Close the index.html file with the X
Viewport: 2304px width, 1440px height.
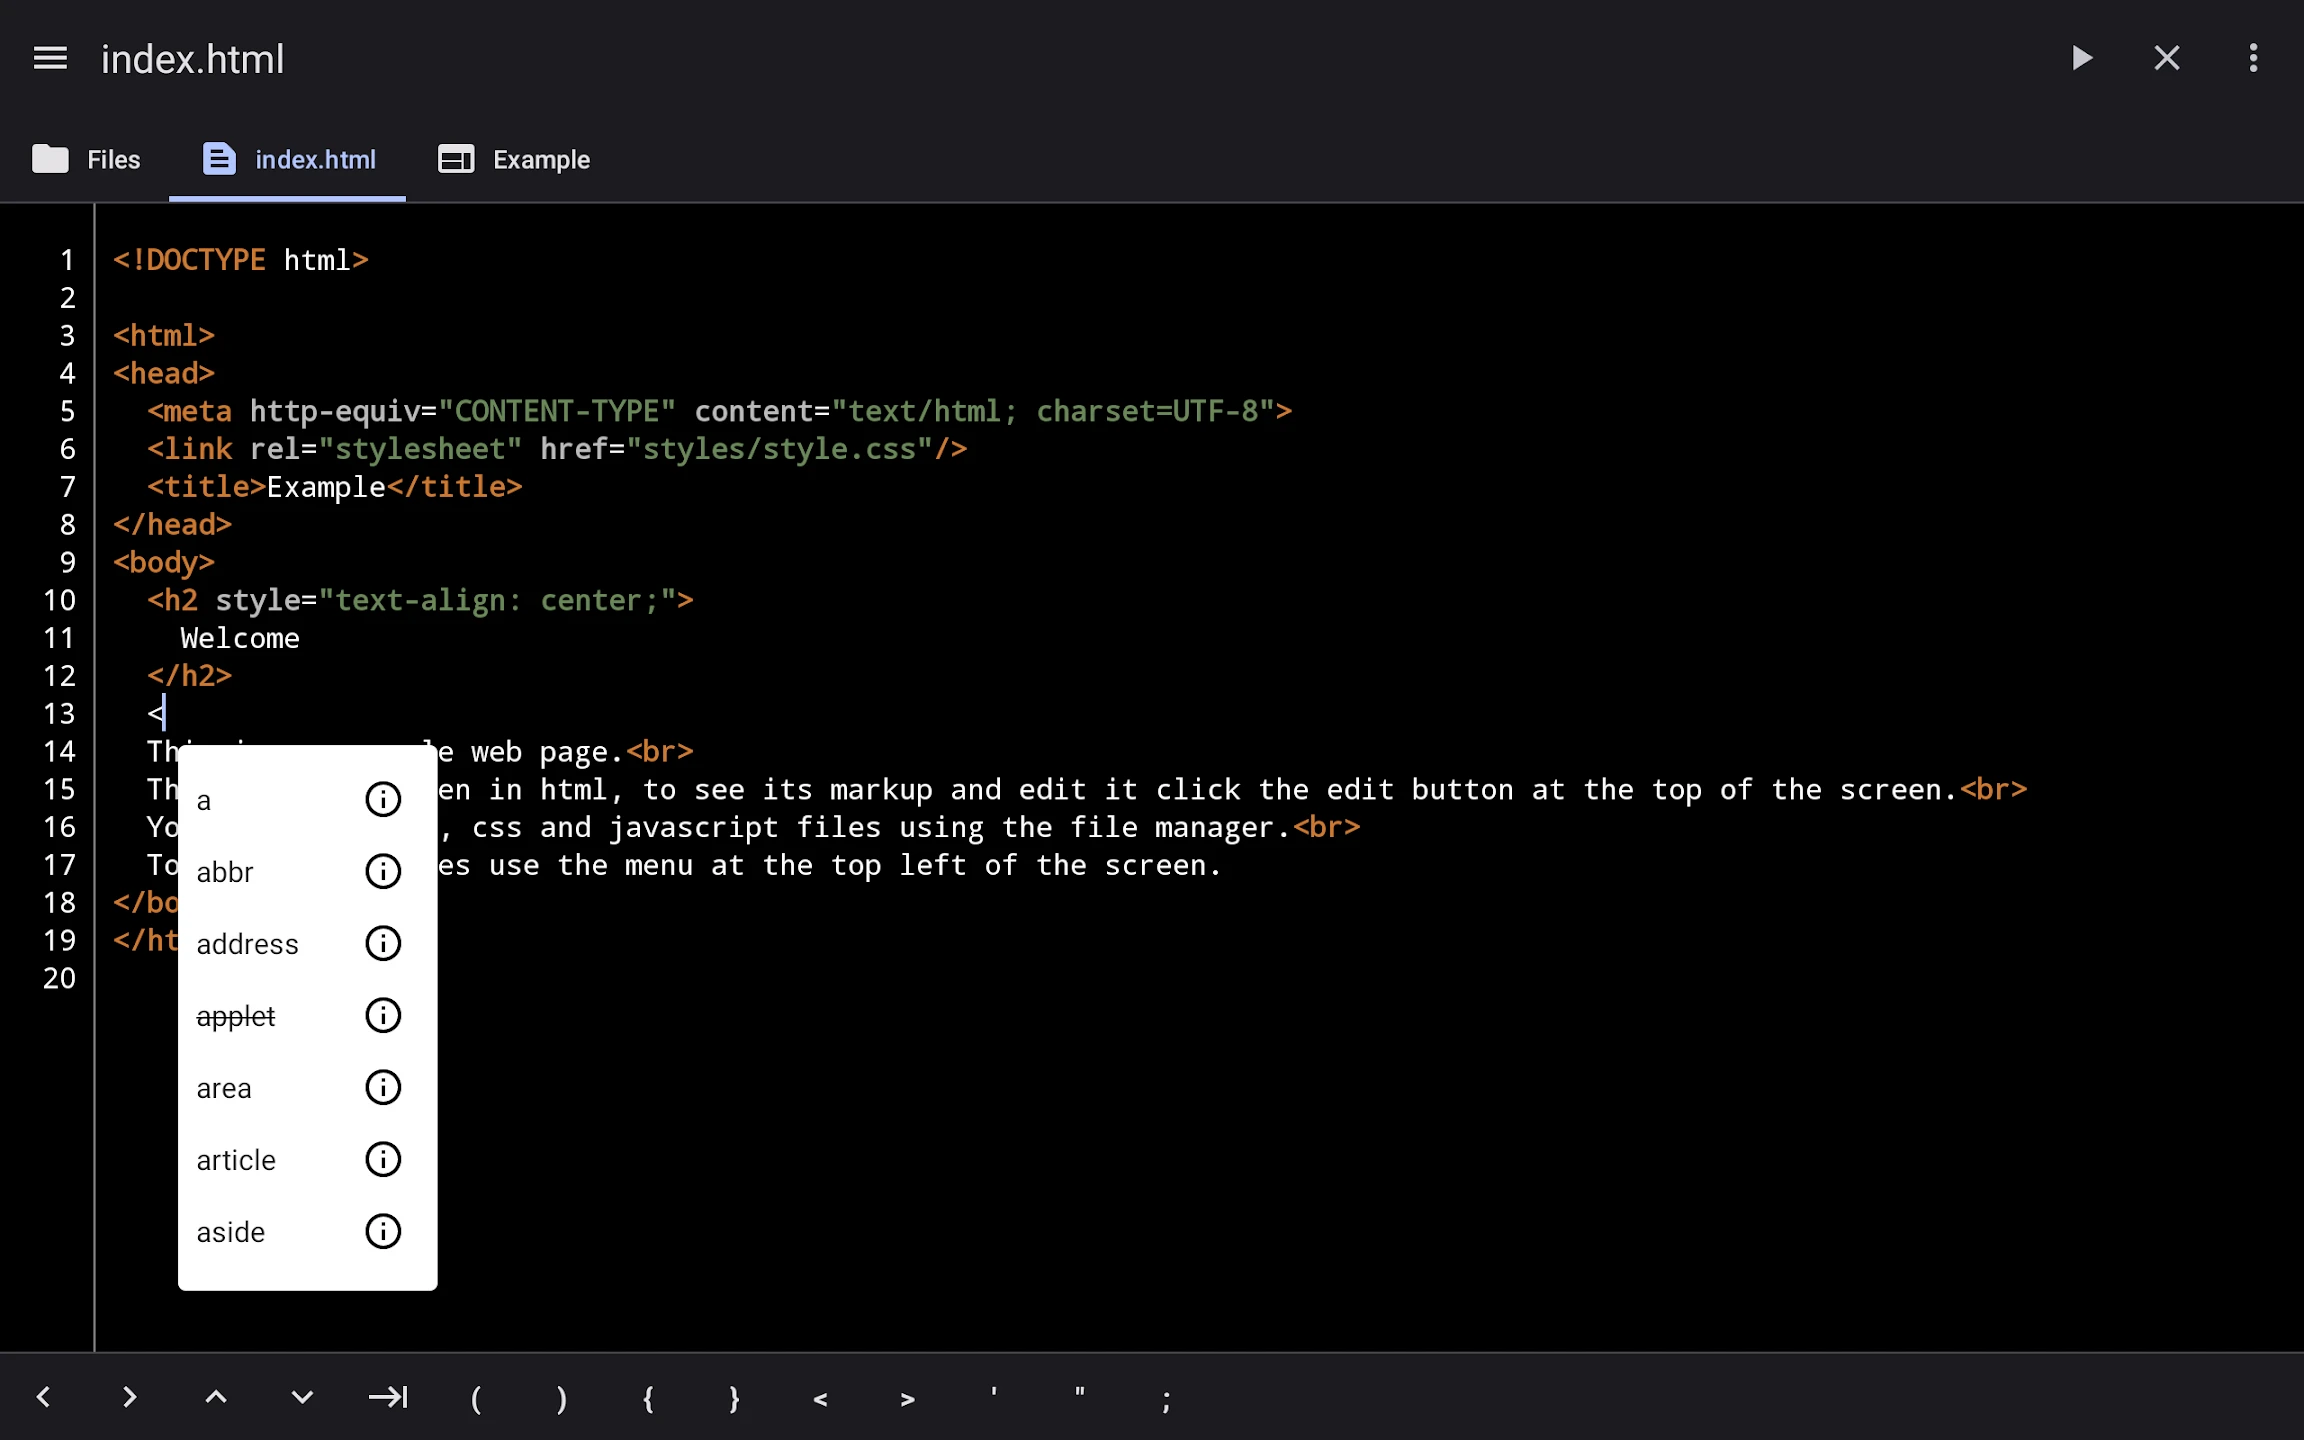[2167, 58]
